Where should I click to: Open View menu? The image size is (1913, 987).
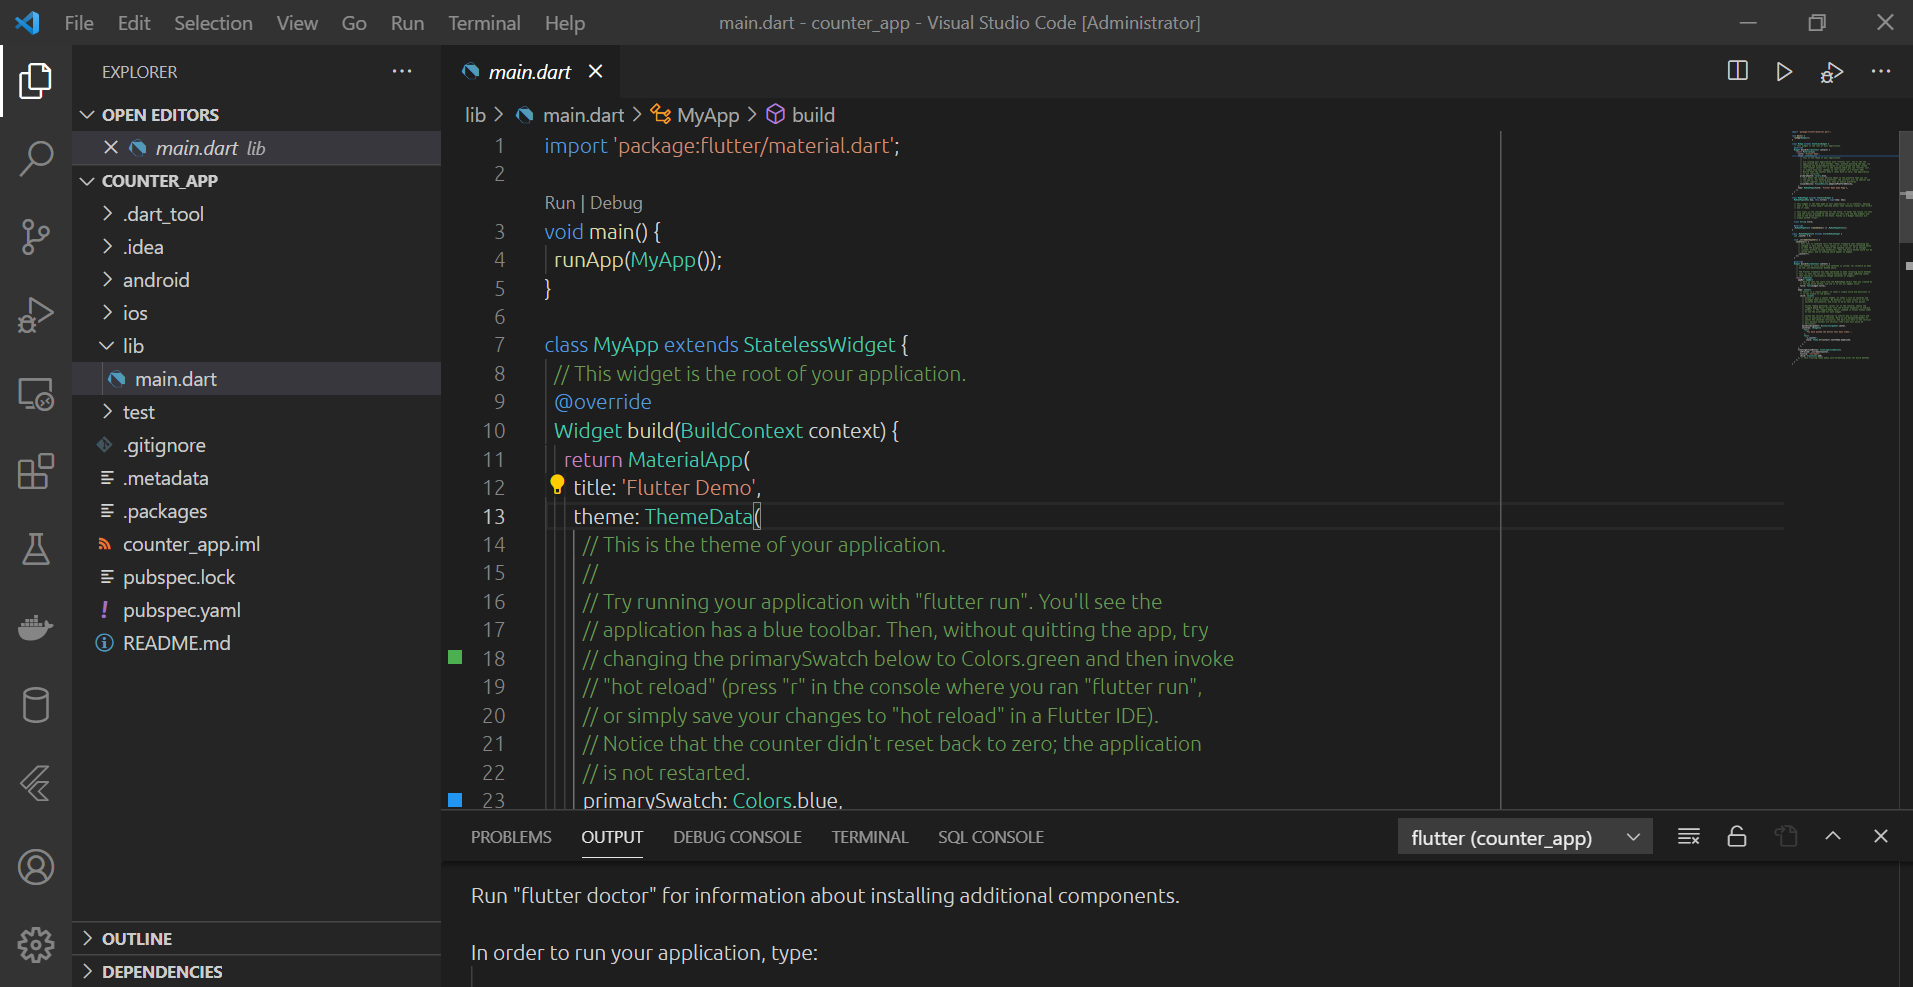tap(297, 23)
